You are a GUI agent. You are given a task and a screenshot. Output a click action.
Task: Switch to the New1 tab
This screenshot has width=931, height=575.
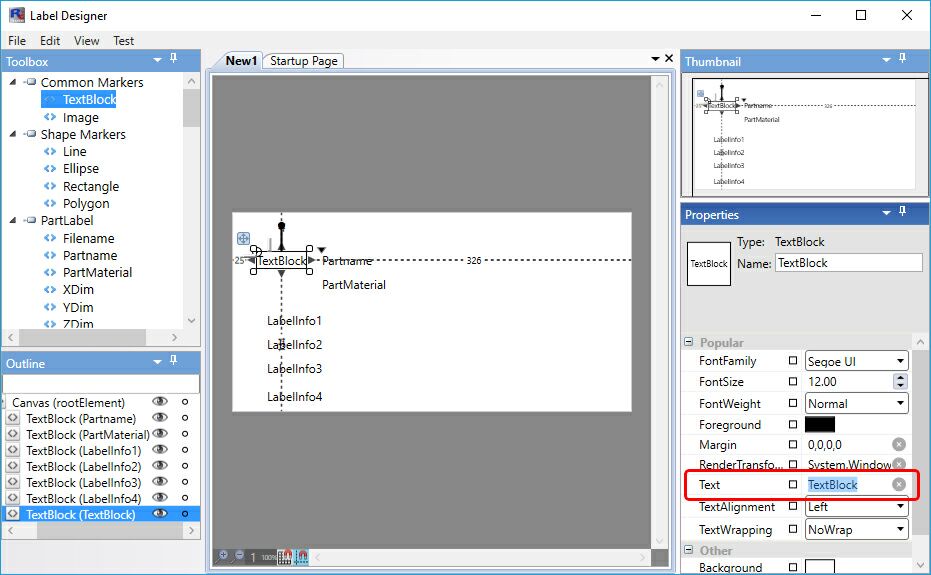point(241,61)
